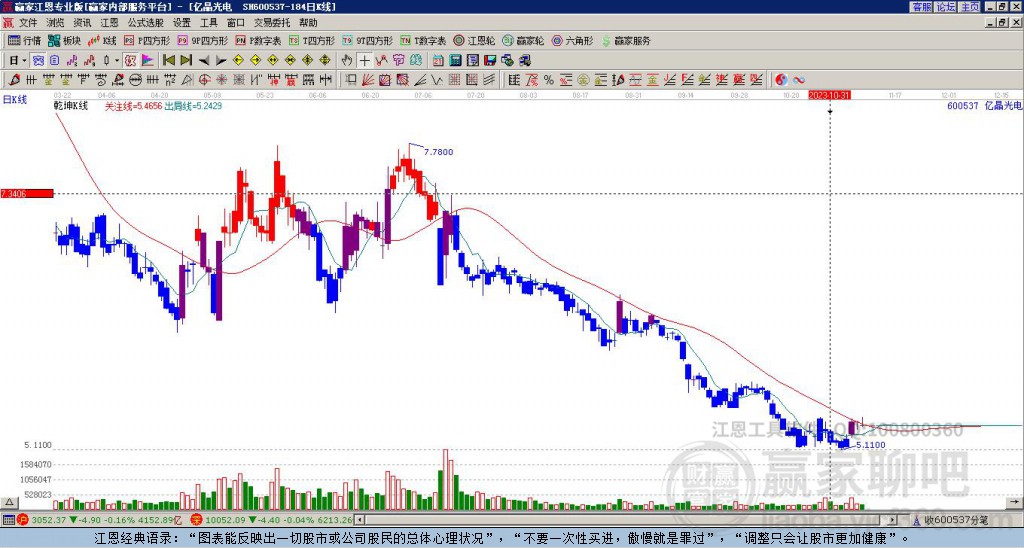
Task: Open the 江恩 menu
Action: [x=110, y=23]
